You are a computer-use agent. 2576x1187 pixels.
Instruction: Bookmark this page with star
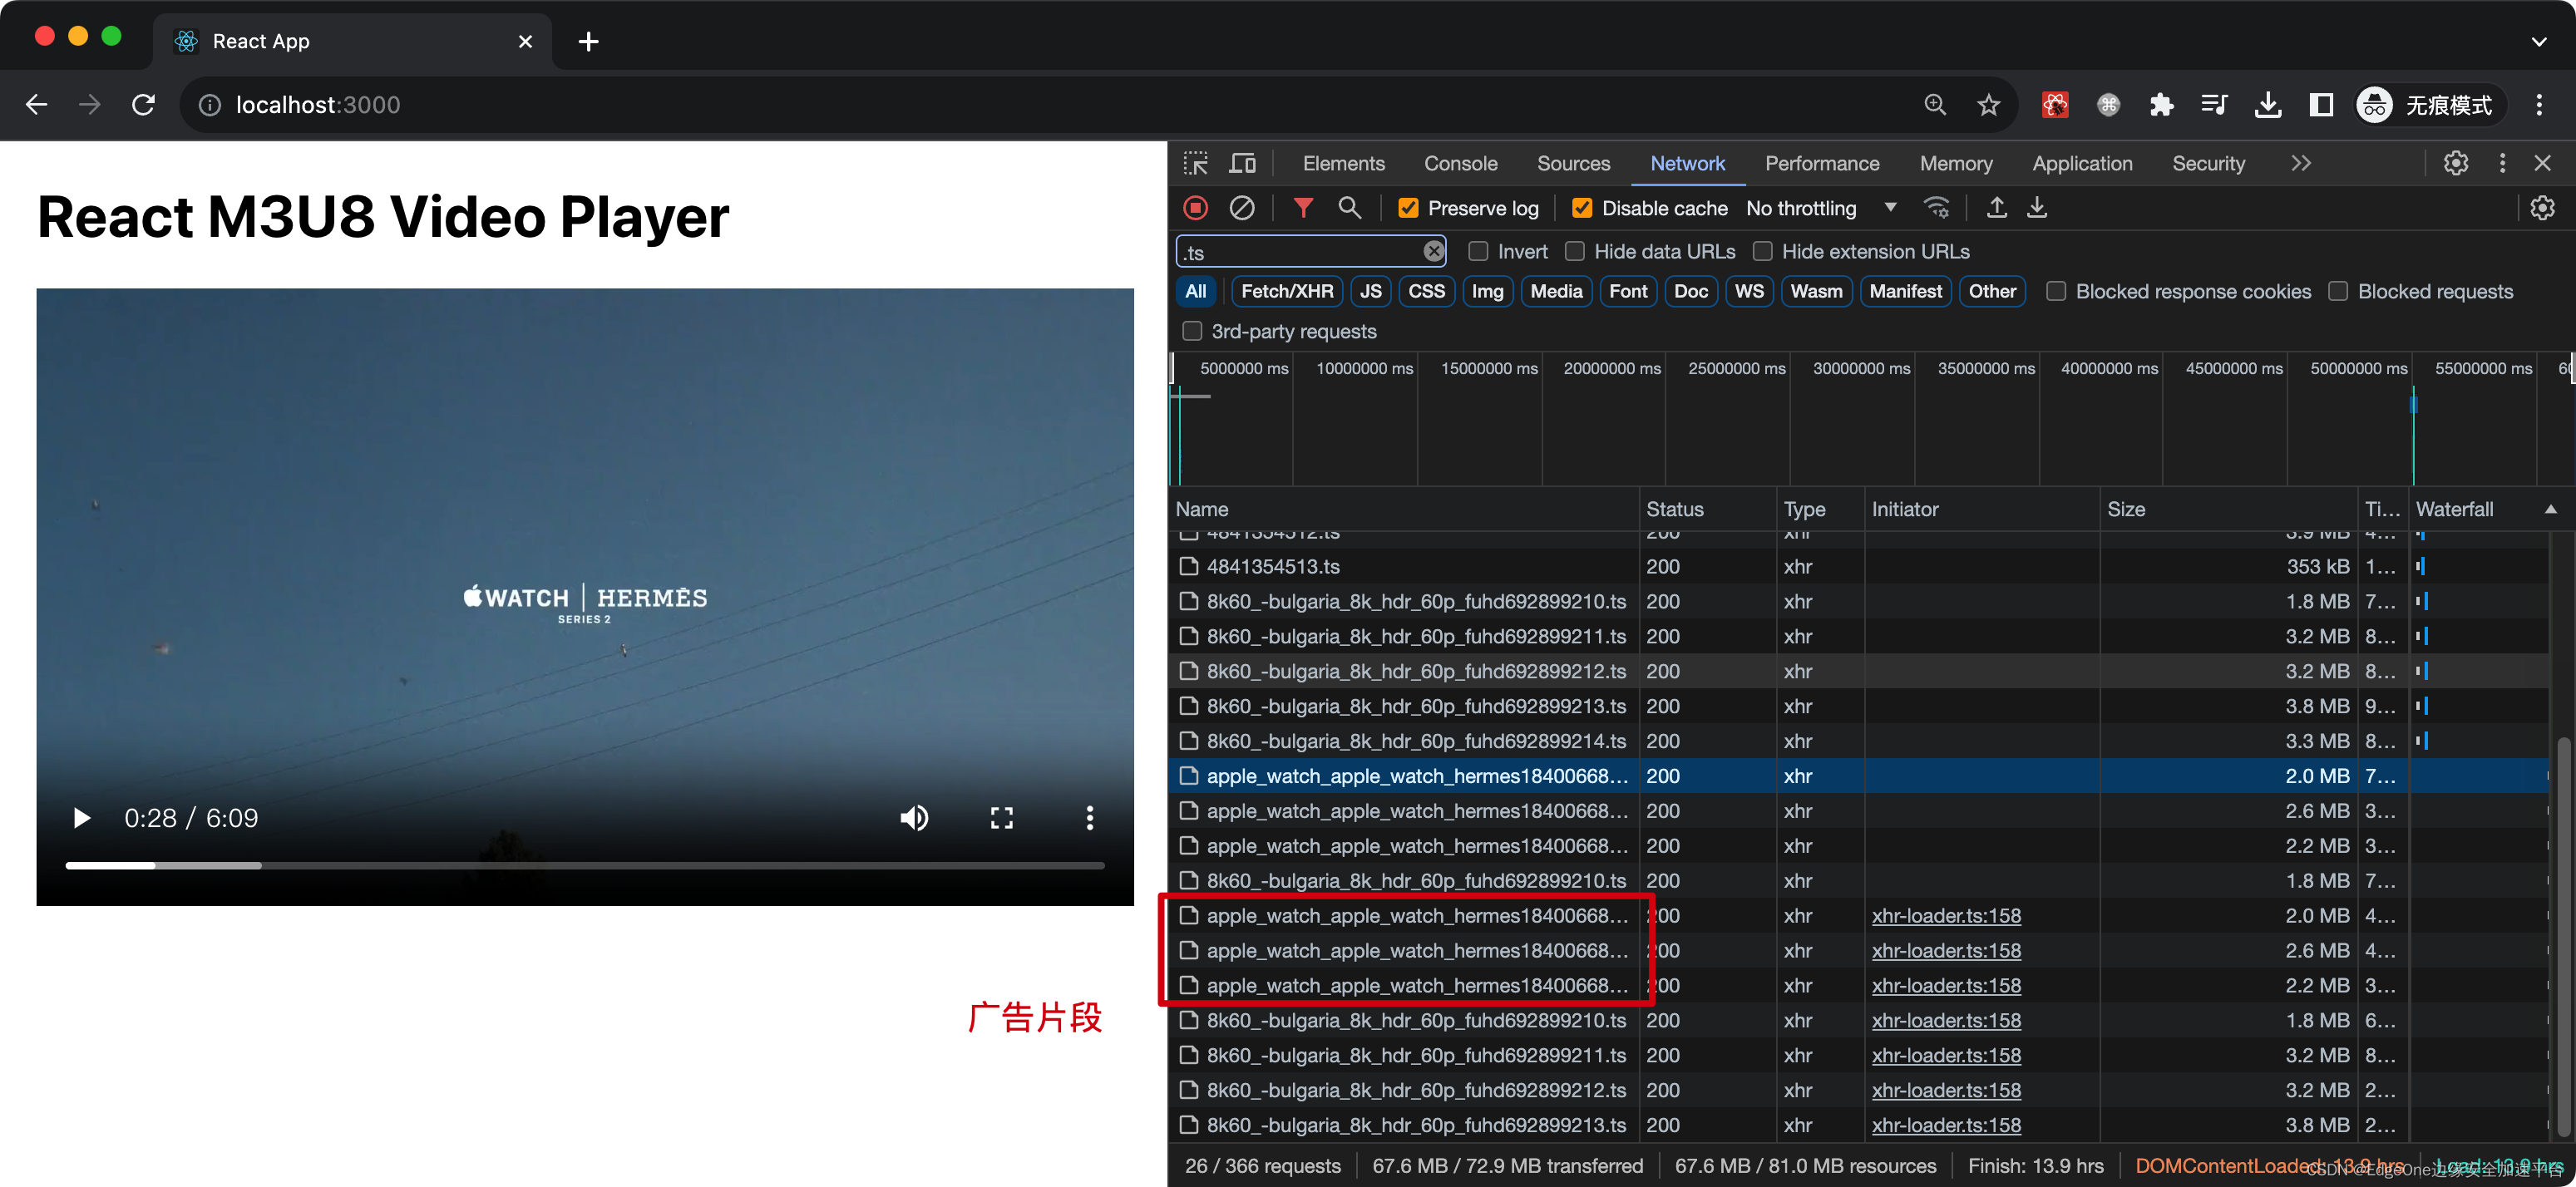[1988, 105]
